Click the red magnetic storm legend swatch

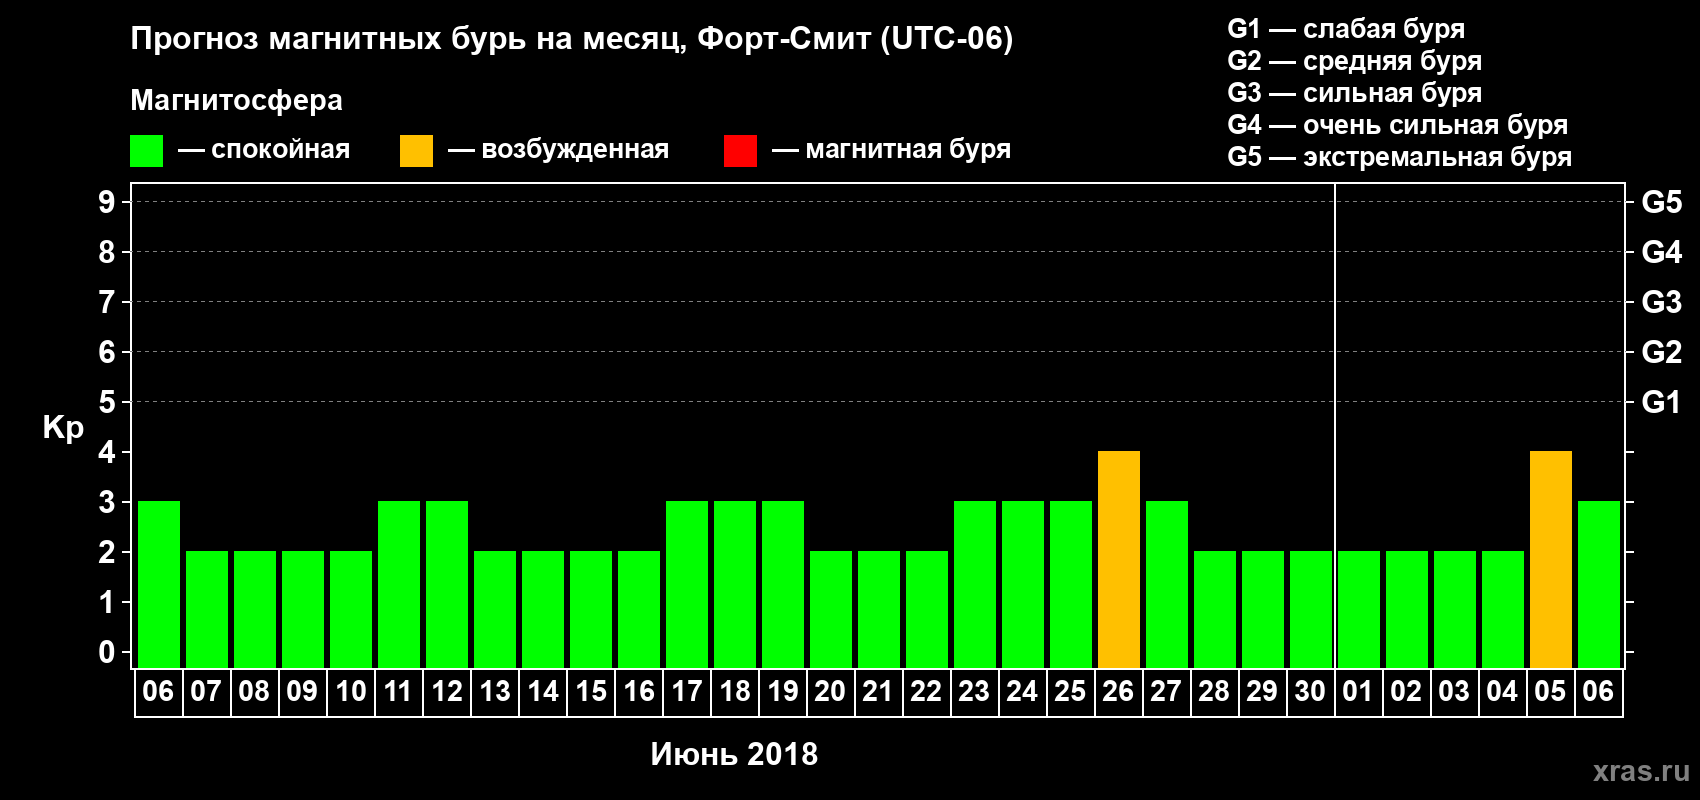tap(740, 151)
